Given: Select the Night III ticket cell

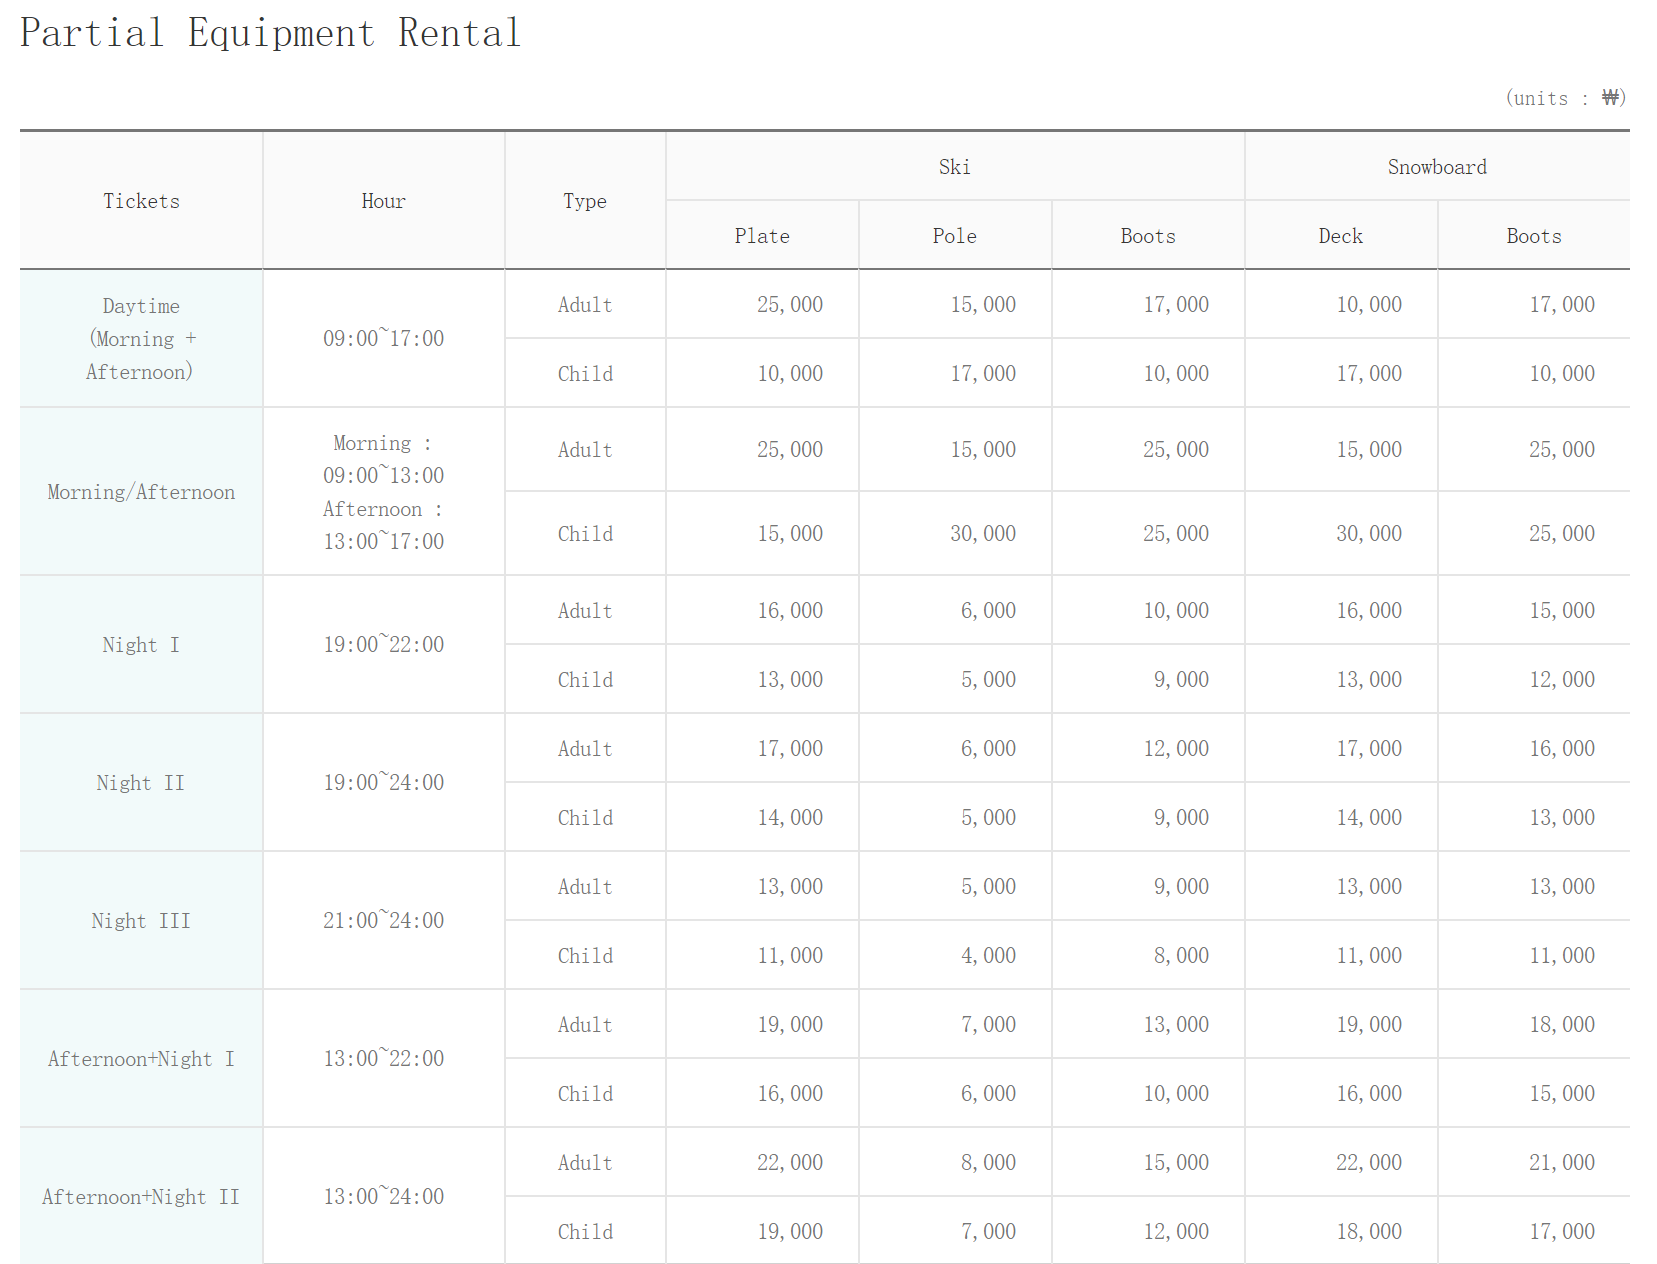Looking at the screenshot, I should point(141,921).
